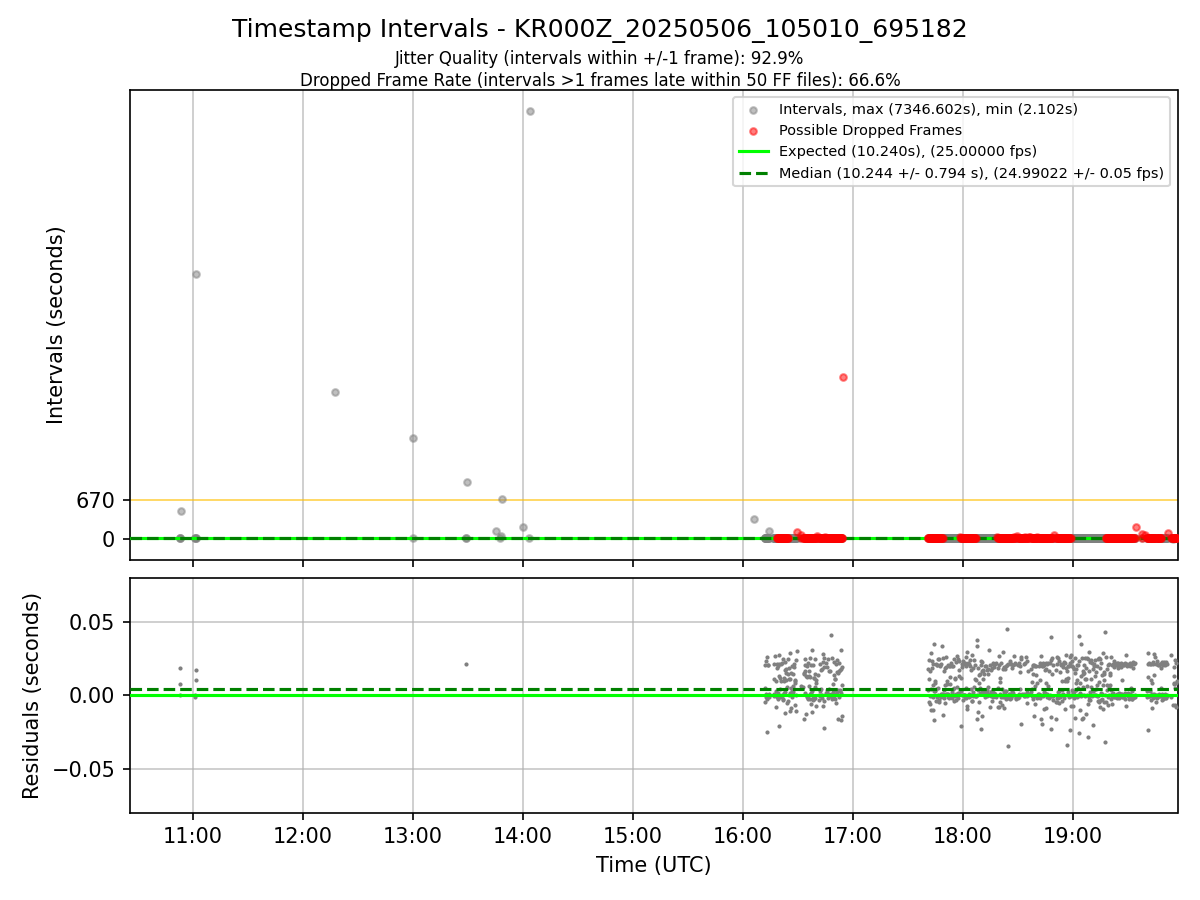1200x900 pixels.
Task: Click the 16:00 x-axis tick label
Action: tap(743, 834)
